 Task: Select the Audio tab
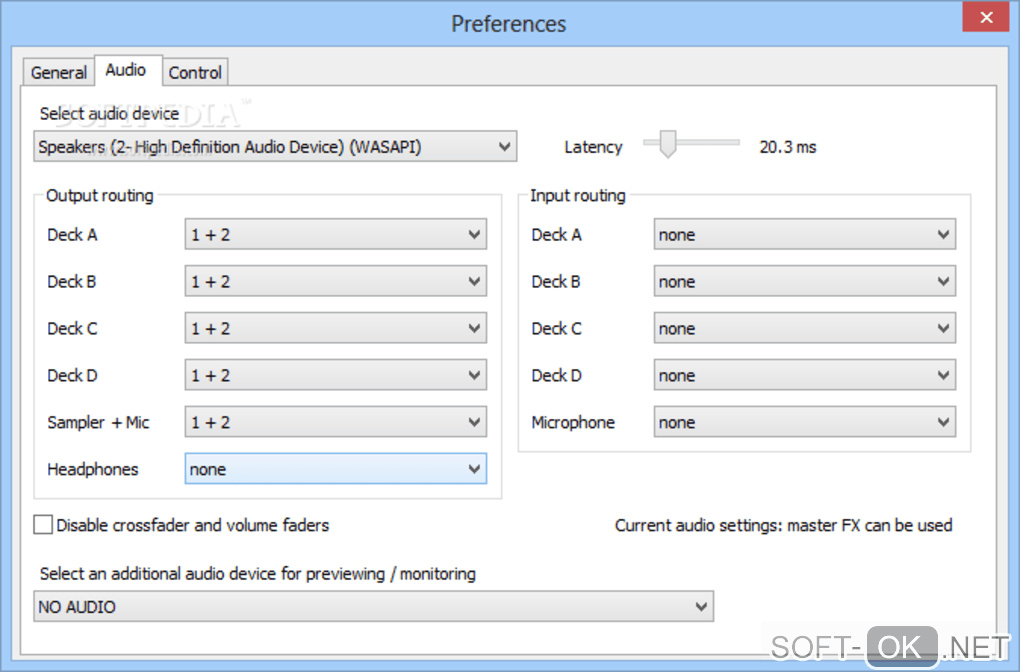126,70
